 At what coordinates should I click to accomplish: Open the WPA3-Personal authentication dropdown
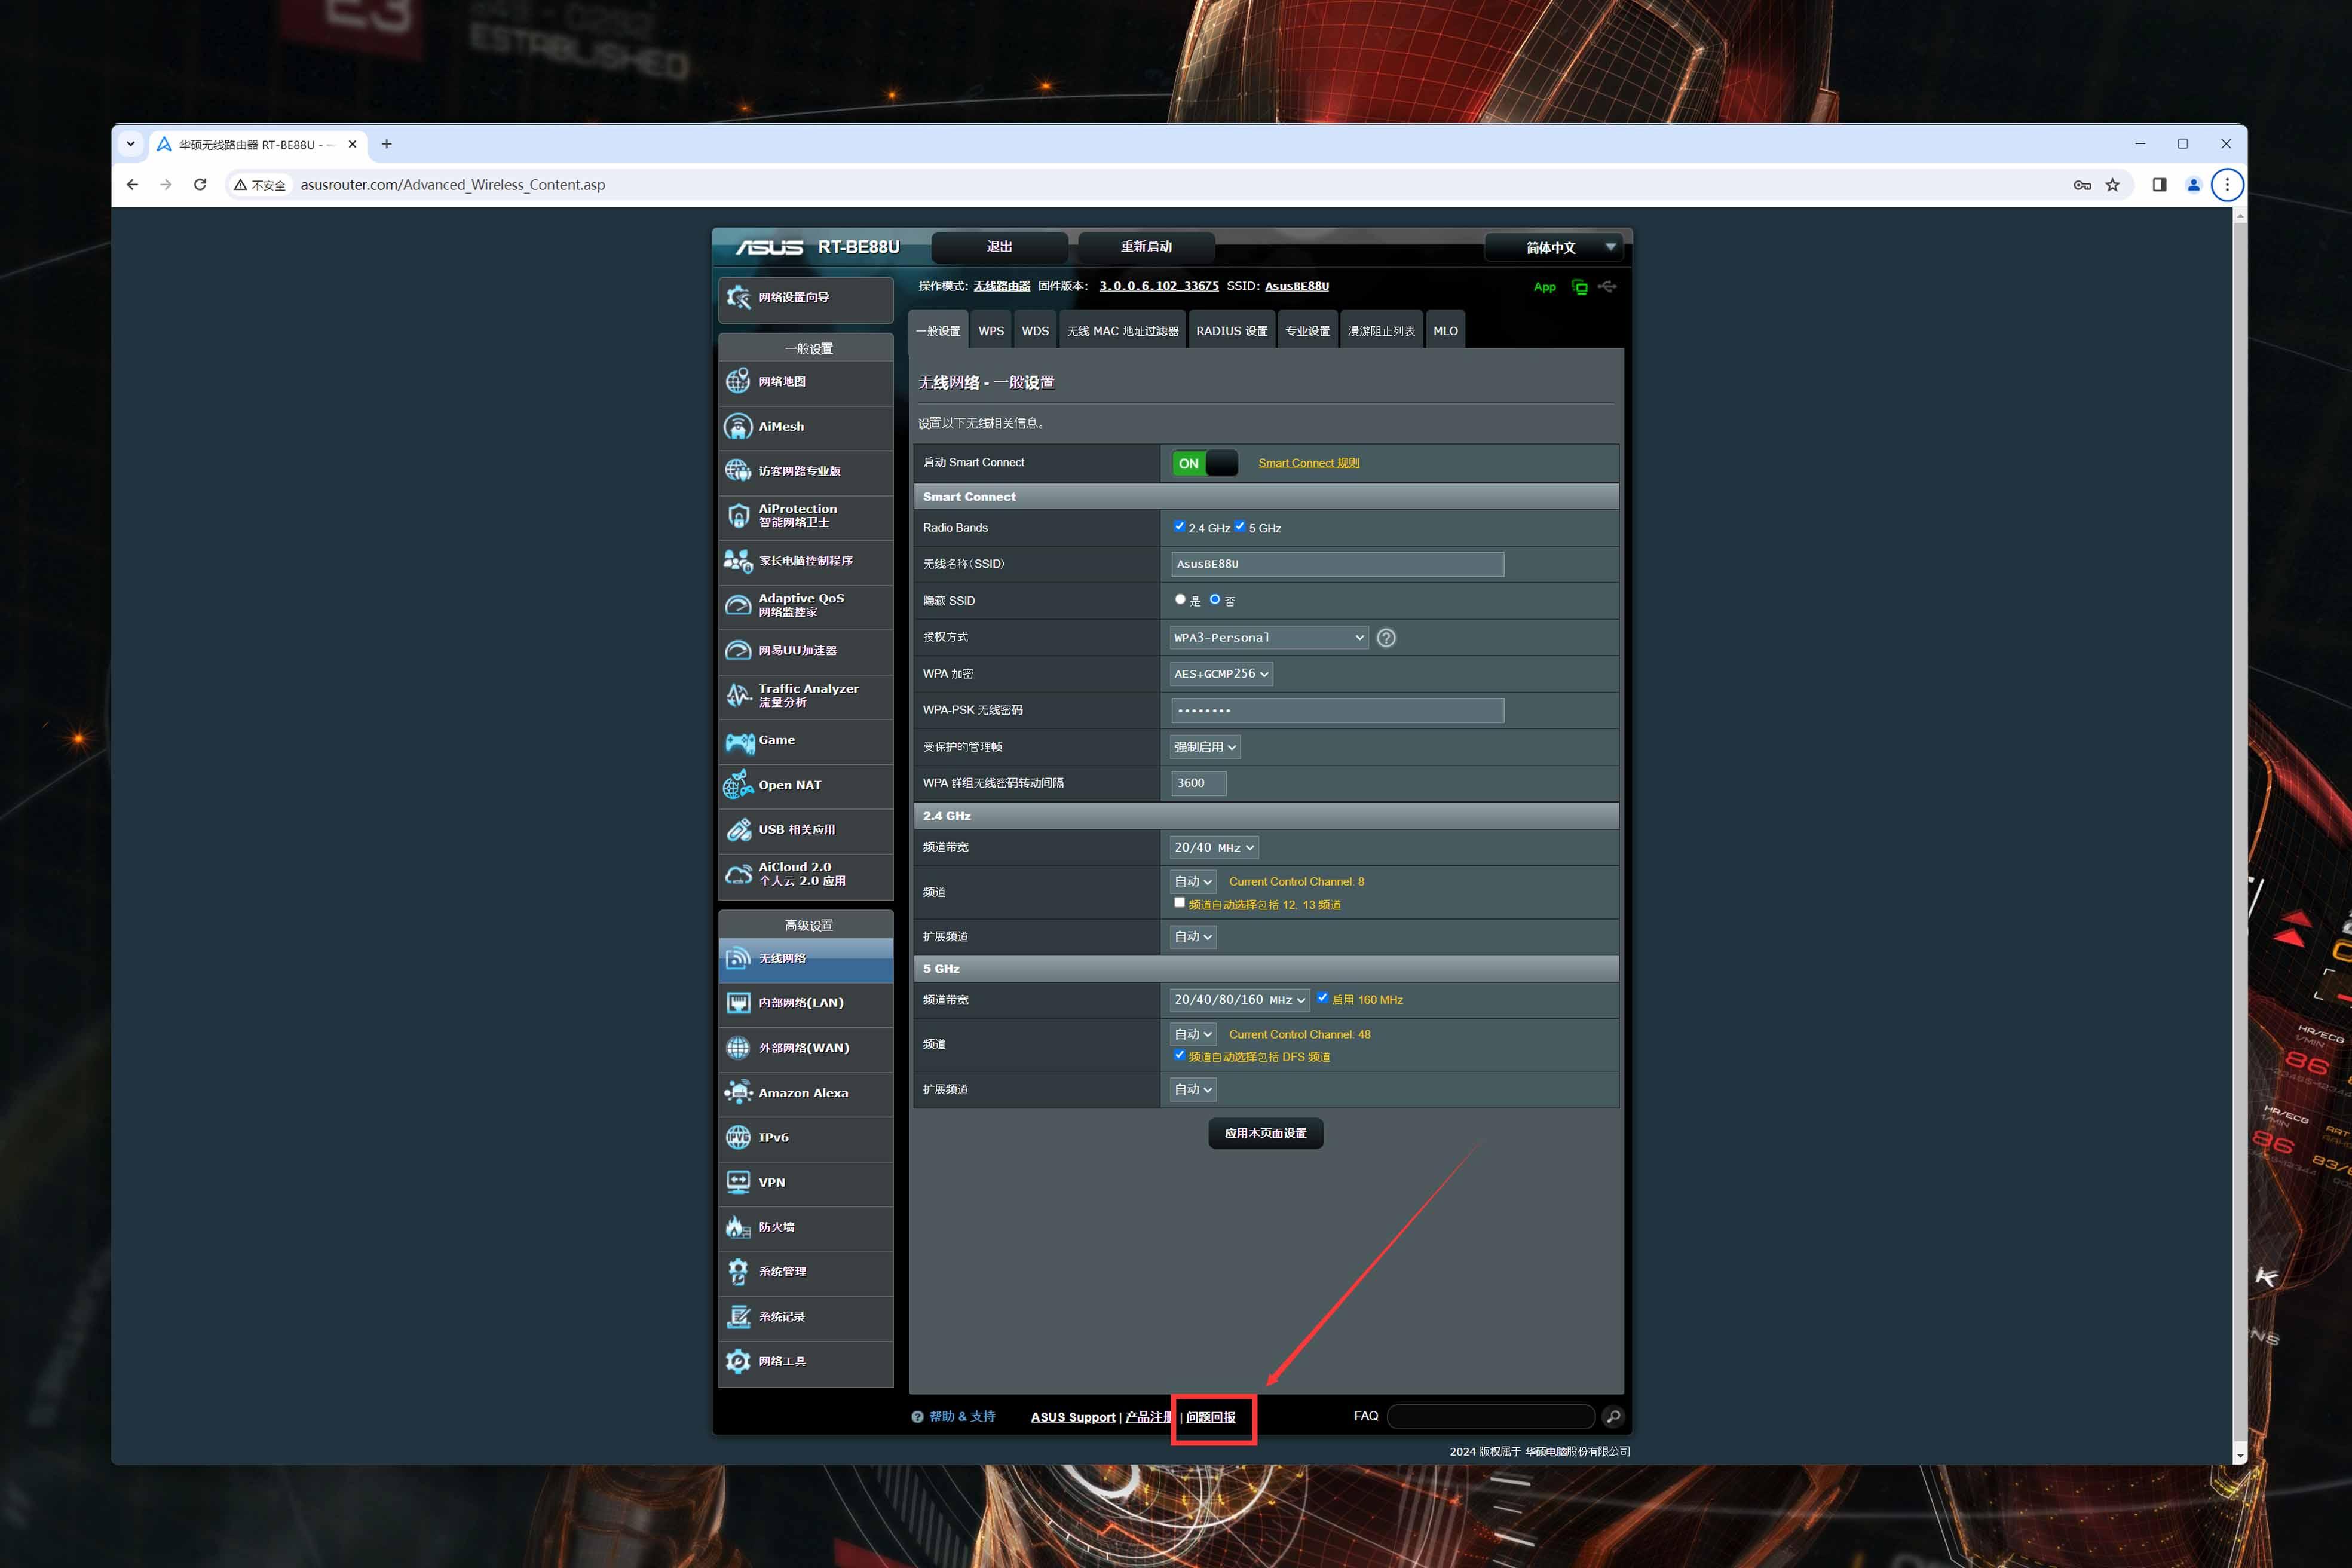1268,638
